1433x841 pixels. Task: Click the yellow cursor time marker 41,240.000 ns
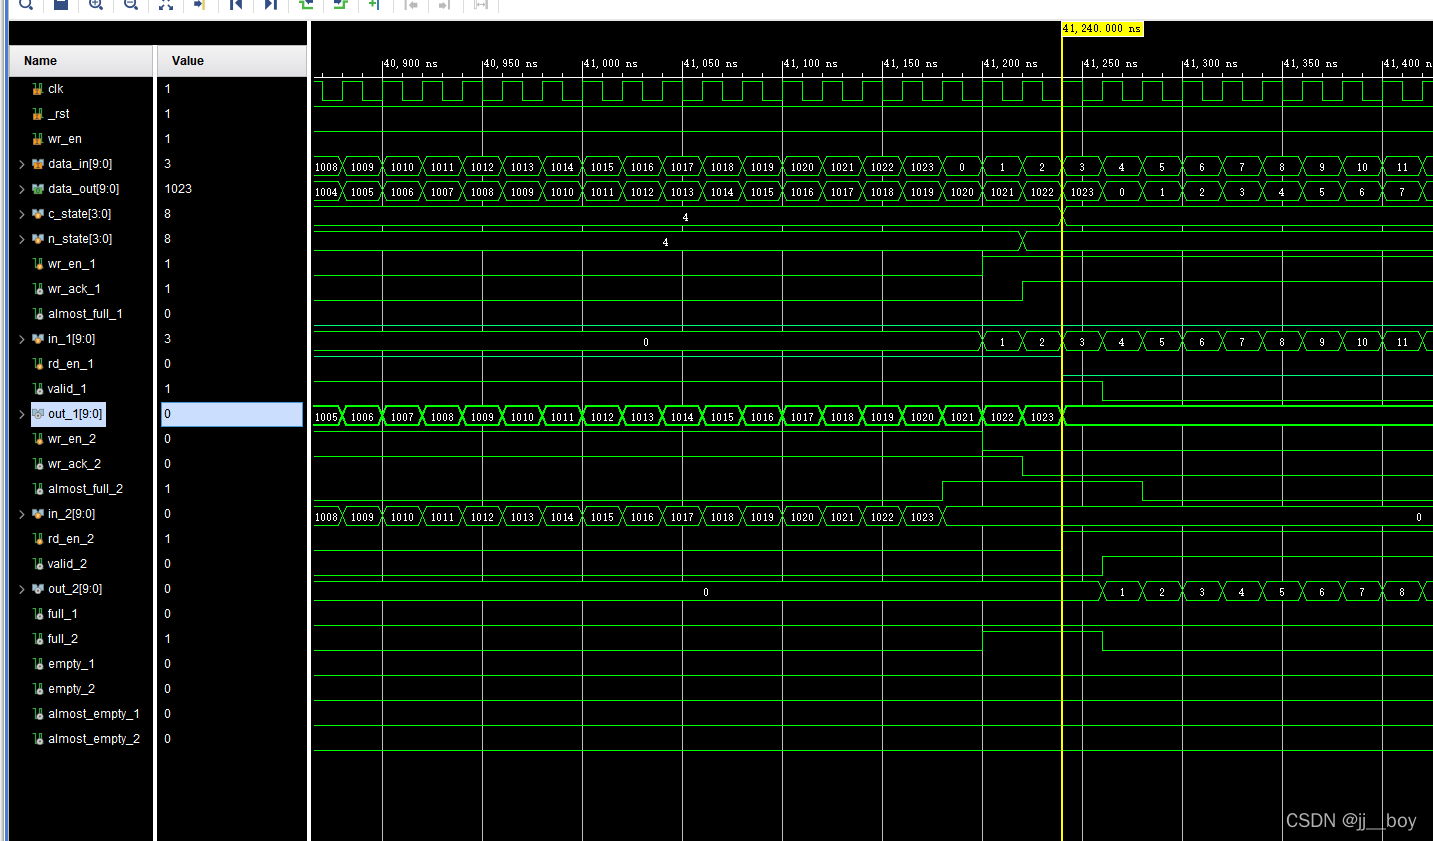1101,29
